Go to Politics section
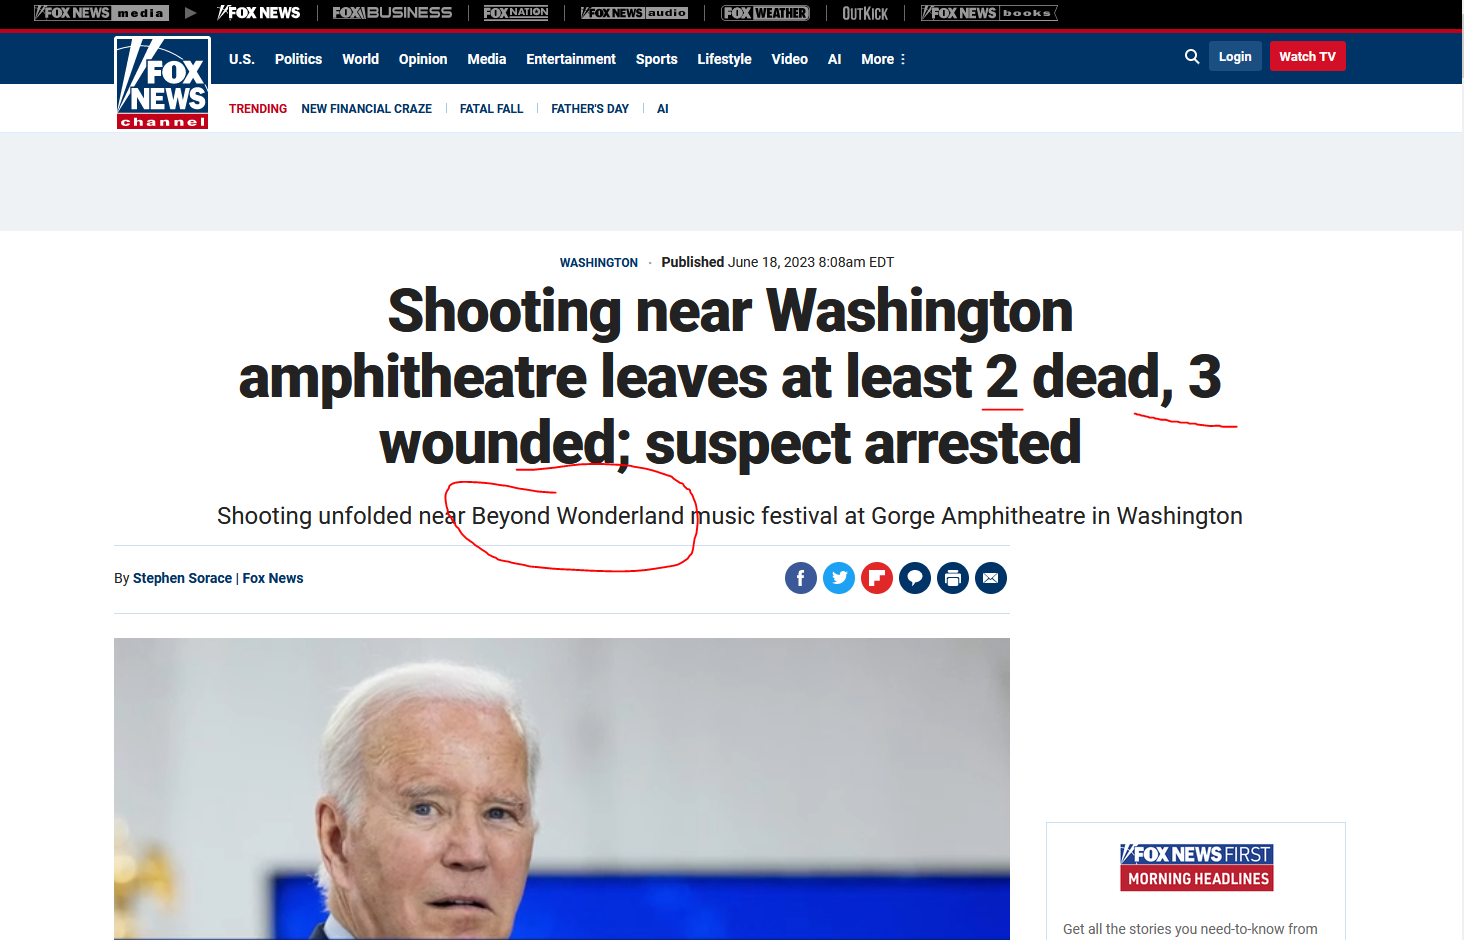Image resolution: width=1464 pixels, height=940 pixels. 298,59
